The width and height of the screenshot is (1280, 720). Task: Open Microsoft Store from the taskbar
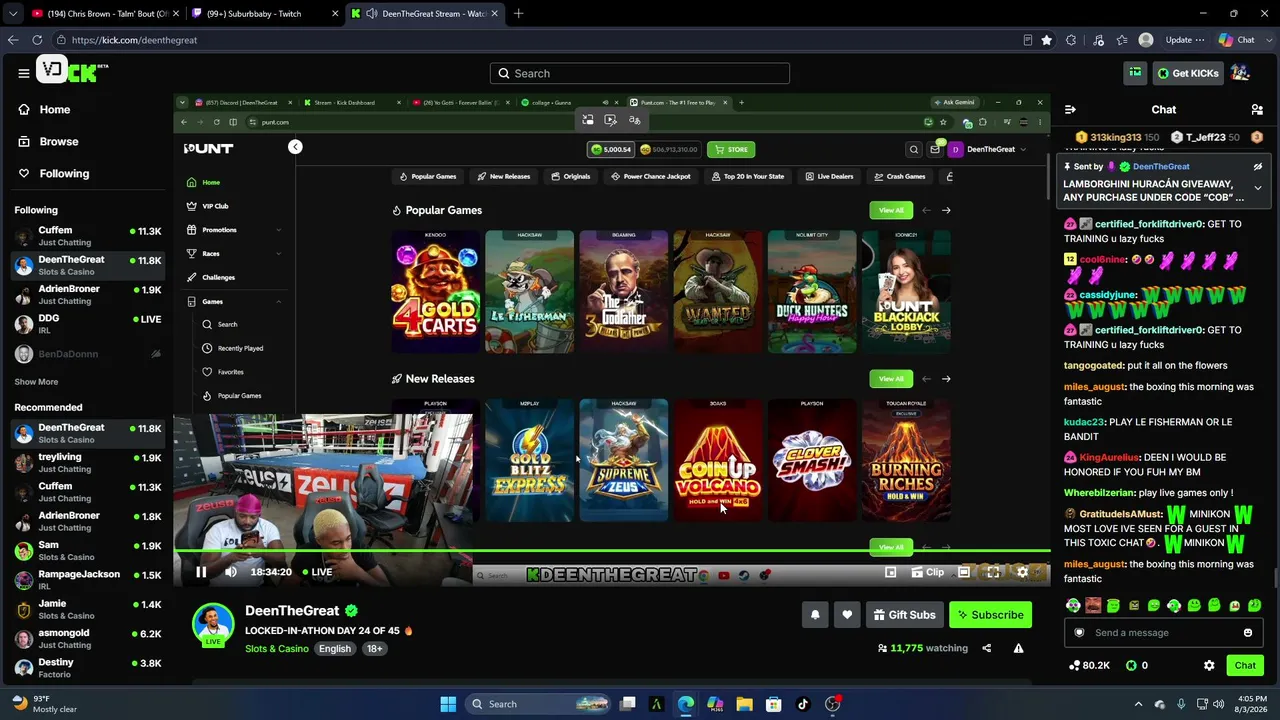point(773,704)
